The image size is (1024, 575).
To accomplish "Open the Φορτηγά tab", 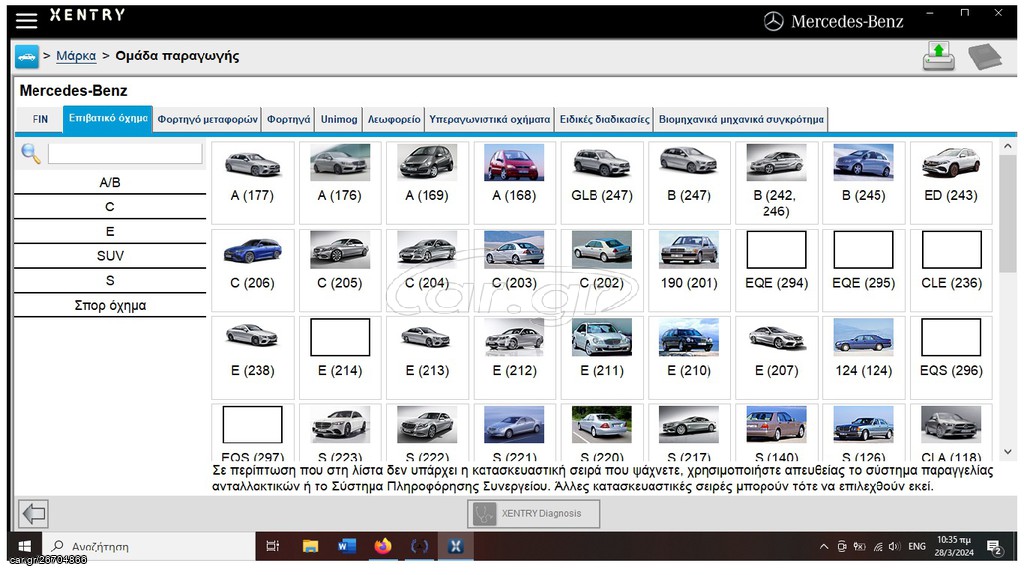I will [289, 120].
